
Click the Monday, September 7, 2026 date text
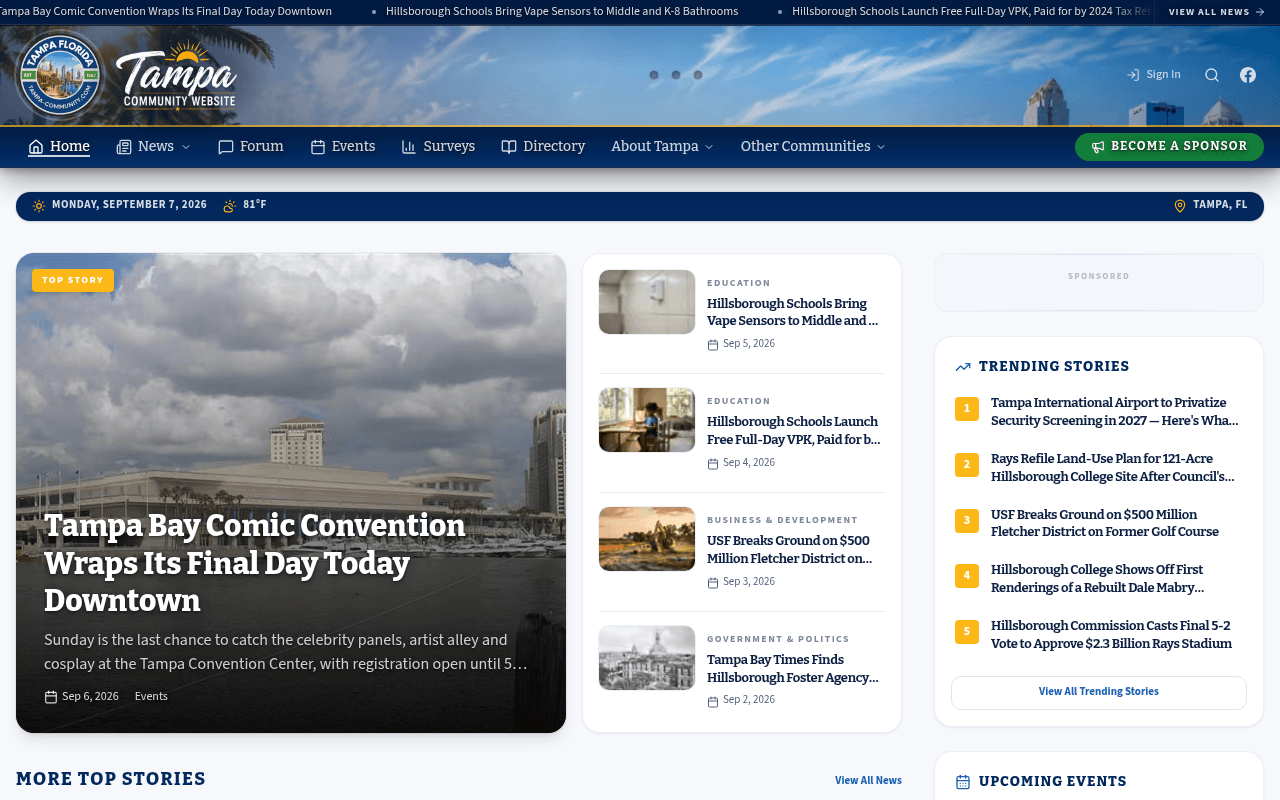click(129, 205)
